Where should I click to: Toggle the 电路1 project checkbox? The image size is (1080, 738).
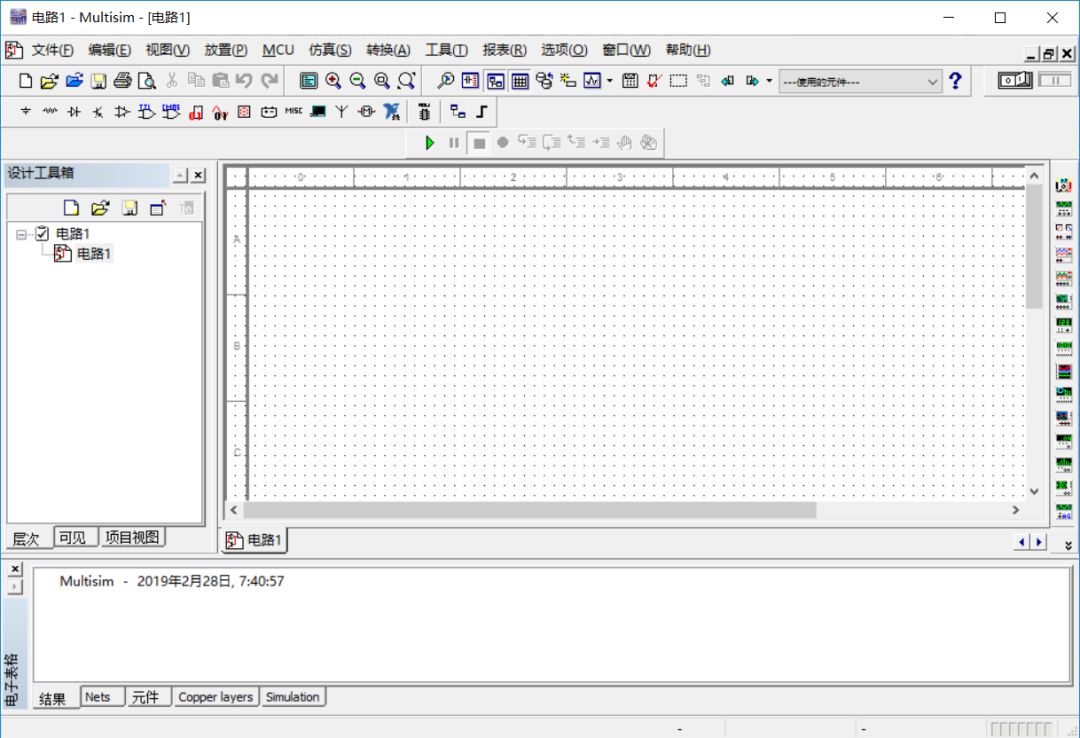(42, 233)
